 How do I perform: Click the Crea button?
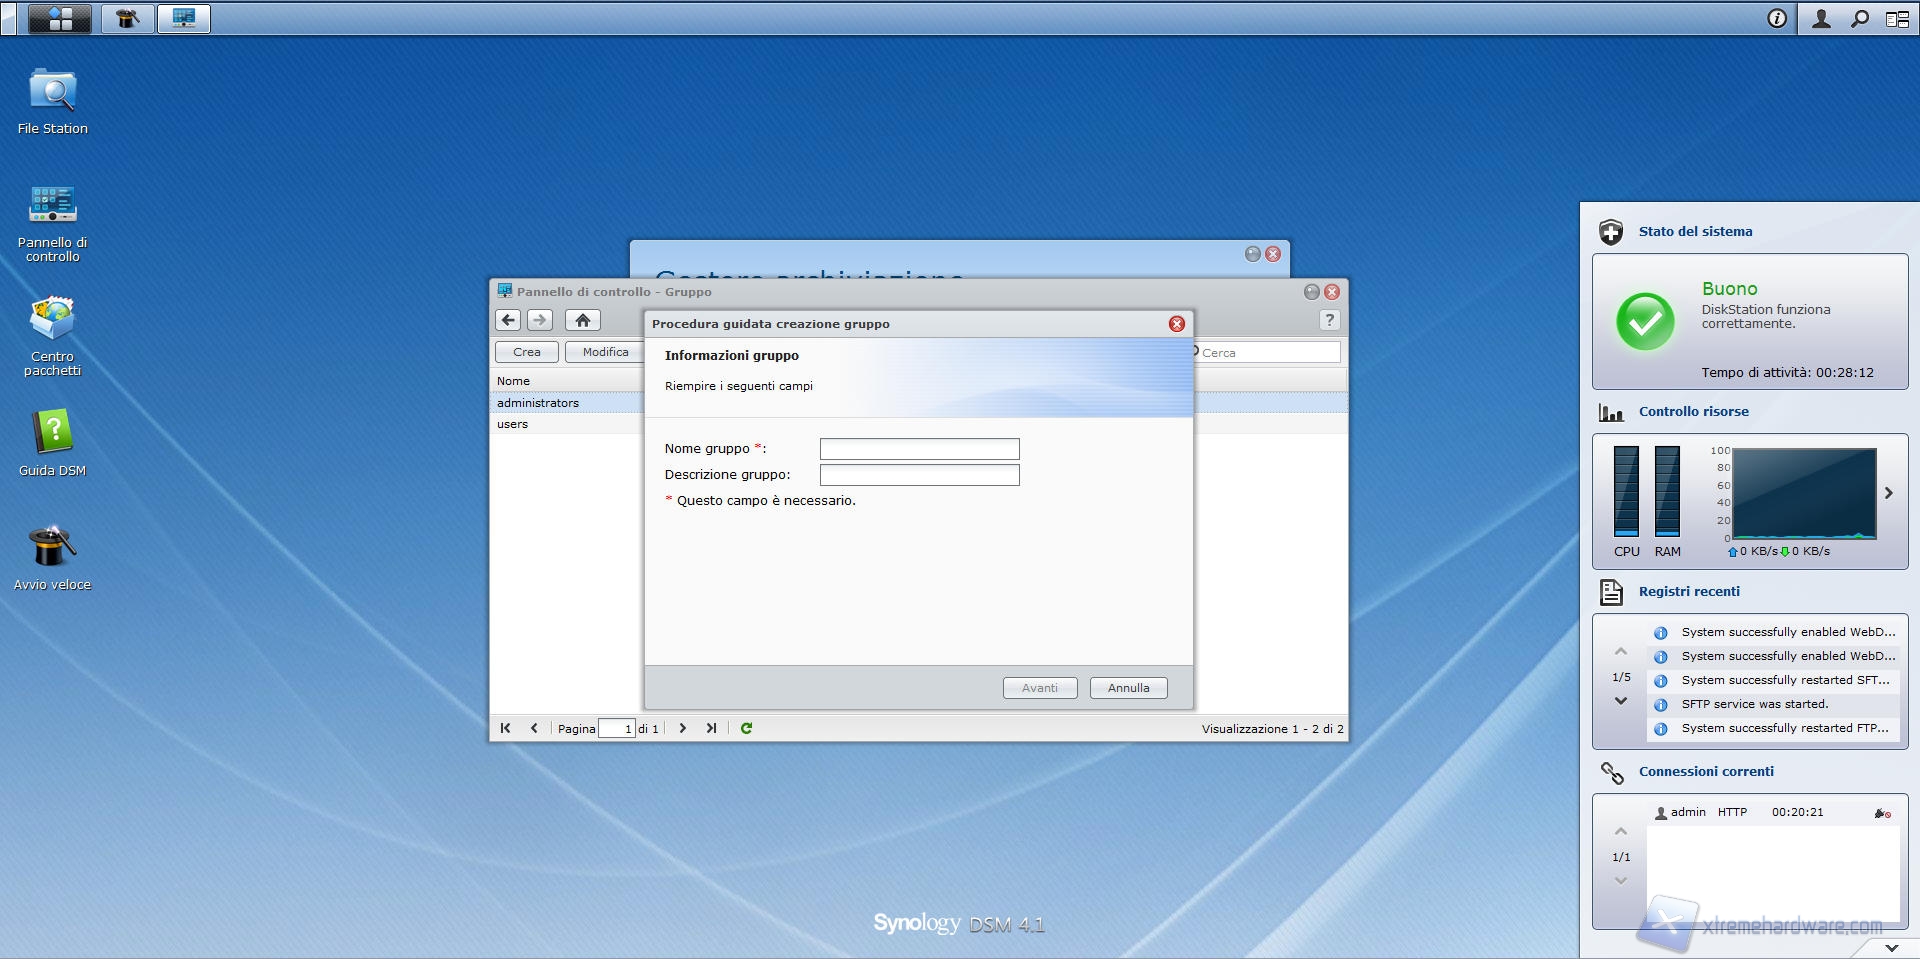[x=526, y=352]
